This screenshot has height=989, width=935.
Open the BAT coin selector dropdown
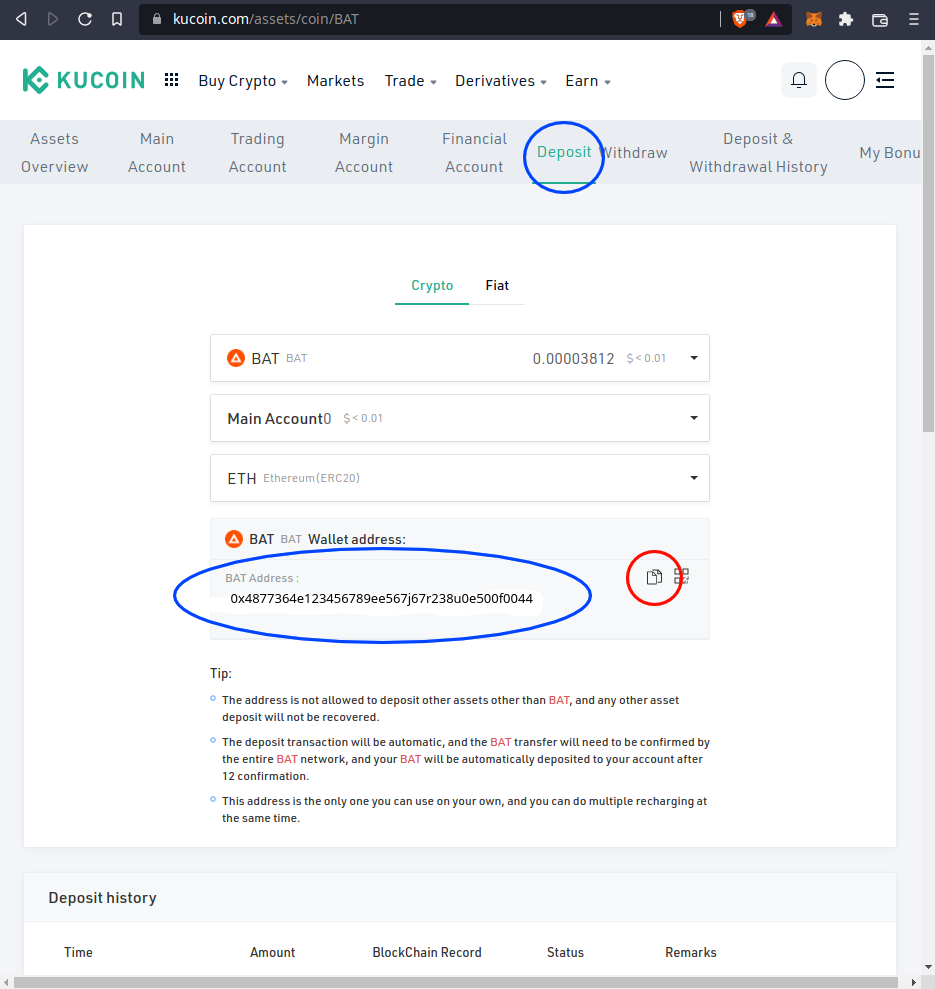(x=460, y=358)
